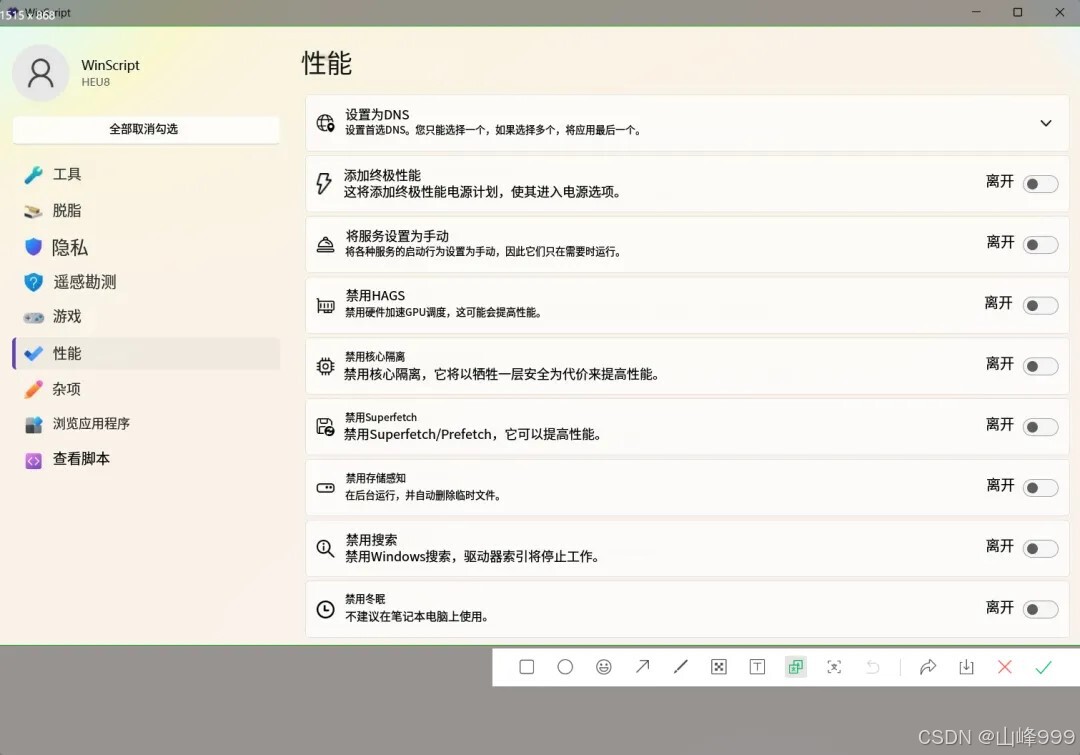The image size is (1080, 755).
Task: Toggle the 添加终极性能 switch
Action: (1040, 184)
